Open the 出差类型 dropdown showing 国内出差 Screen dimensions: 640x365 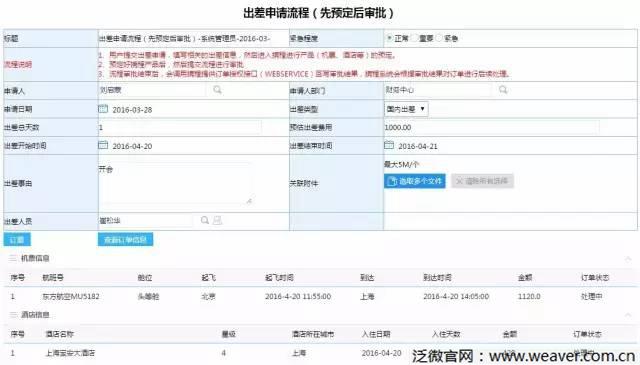406,109
